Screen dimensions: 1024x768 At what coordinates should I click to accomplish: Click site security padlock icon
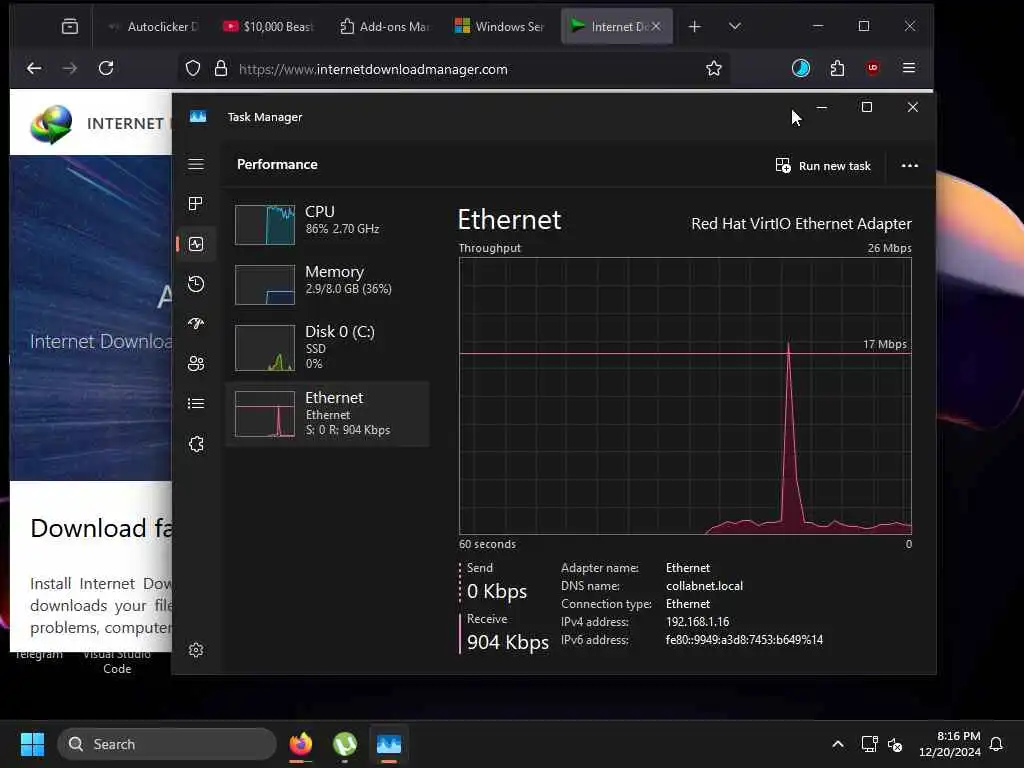[221, 69]
